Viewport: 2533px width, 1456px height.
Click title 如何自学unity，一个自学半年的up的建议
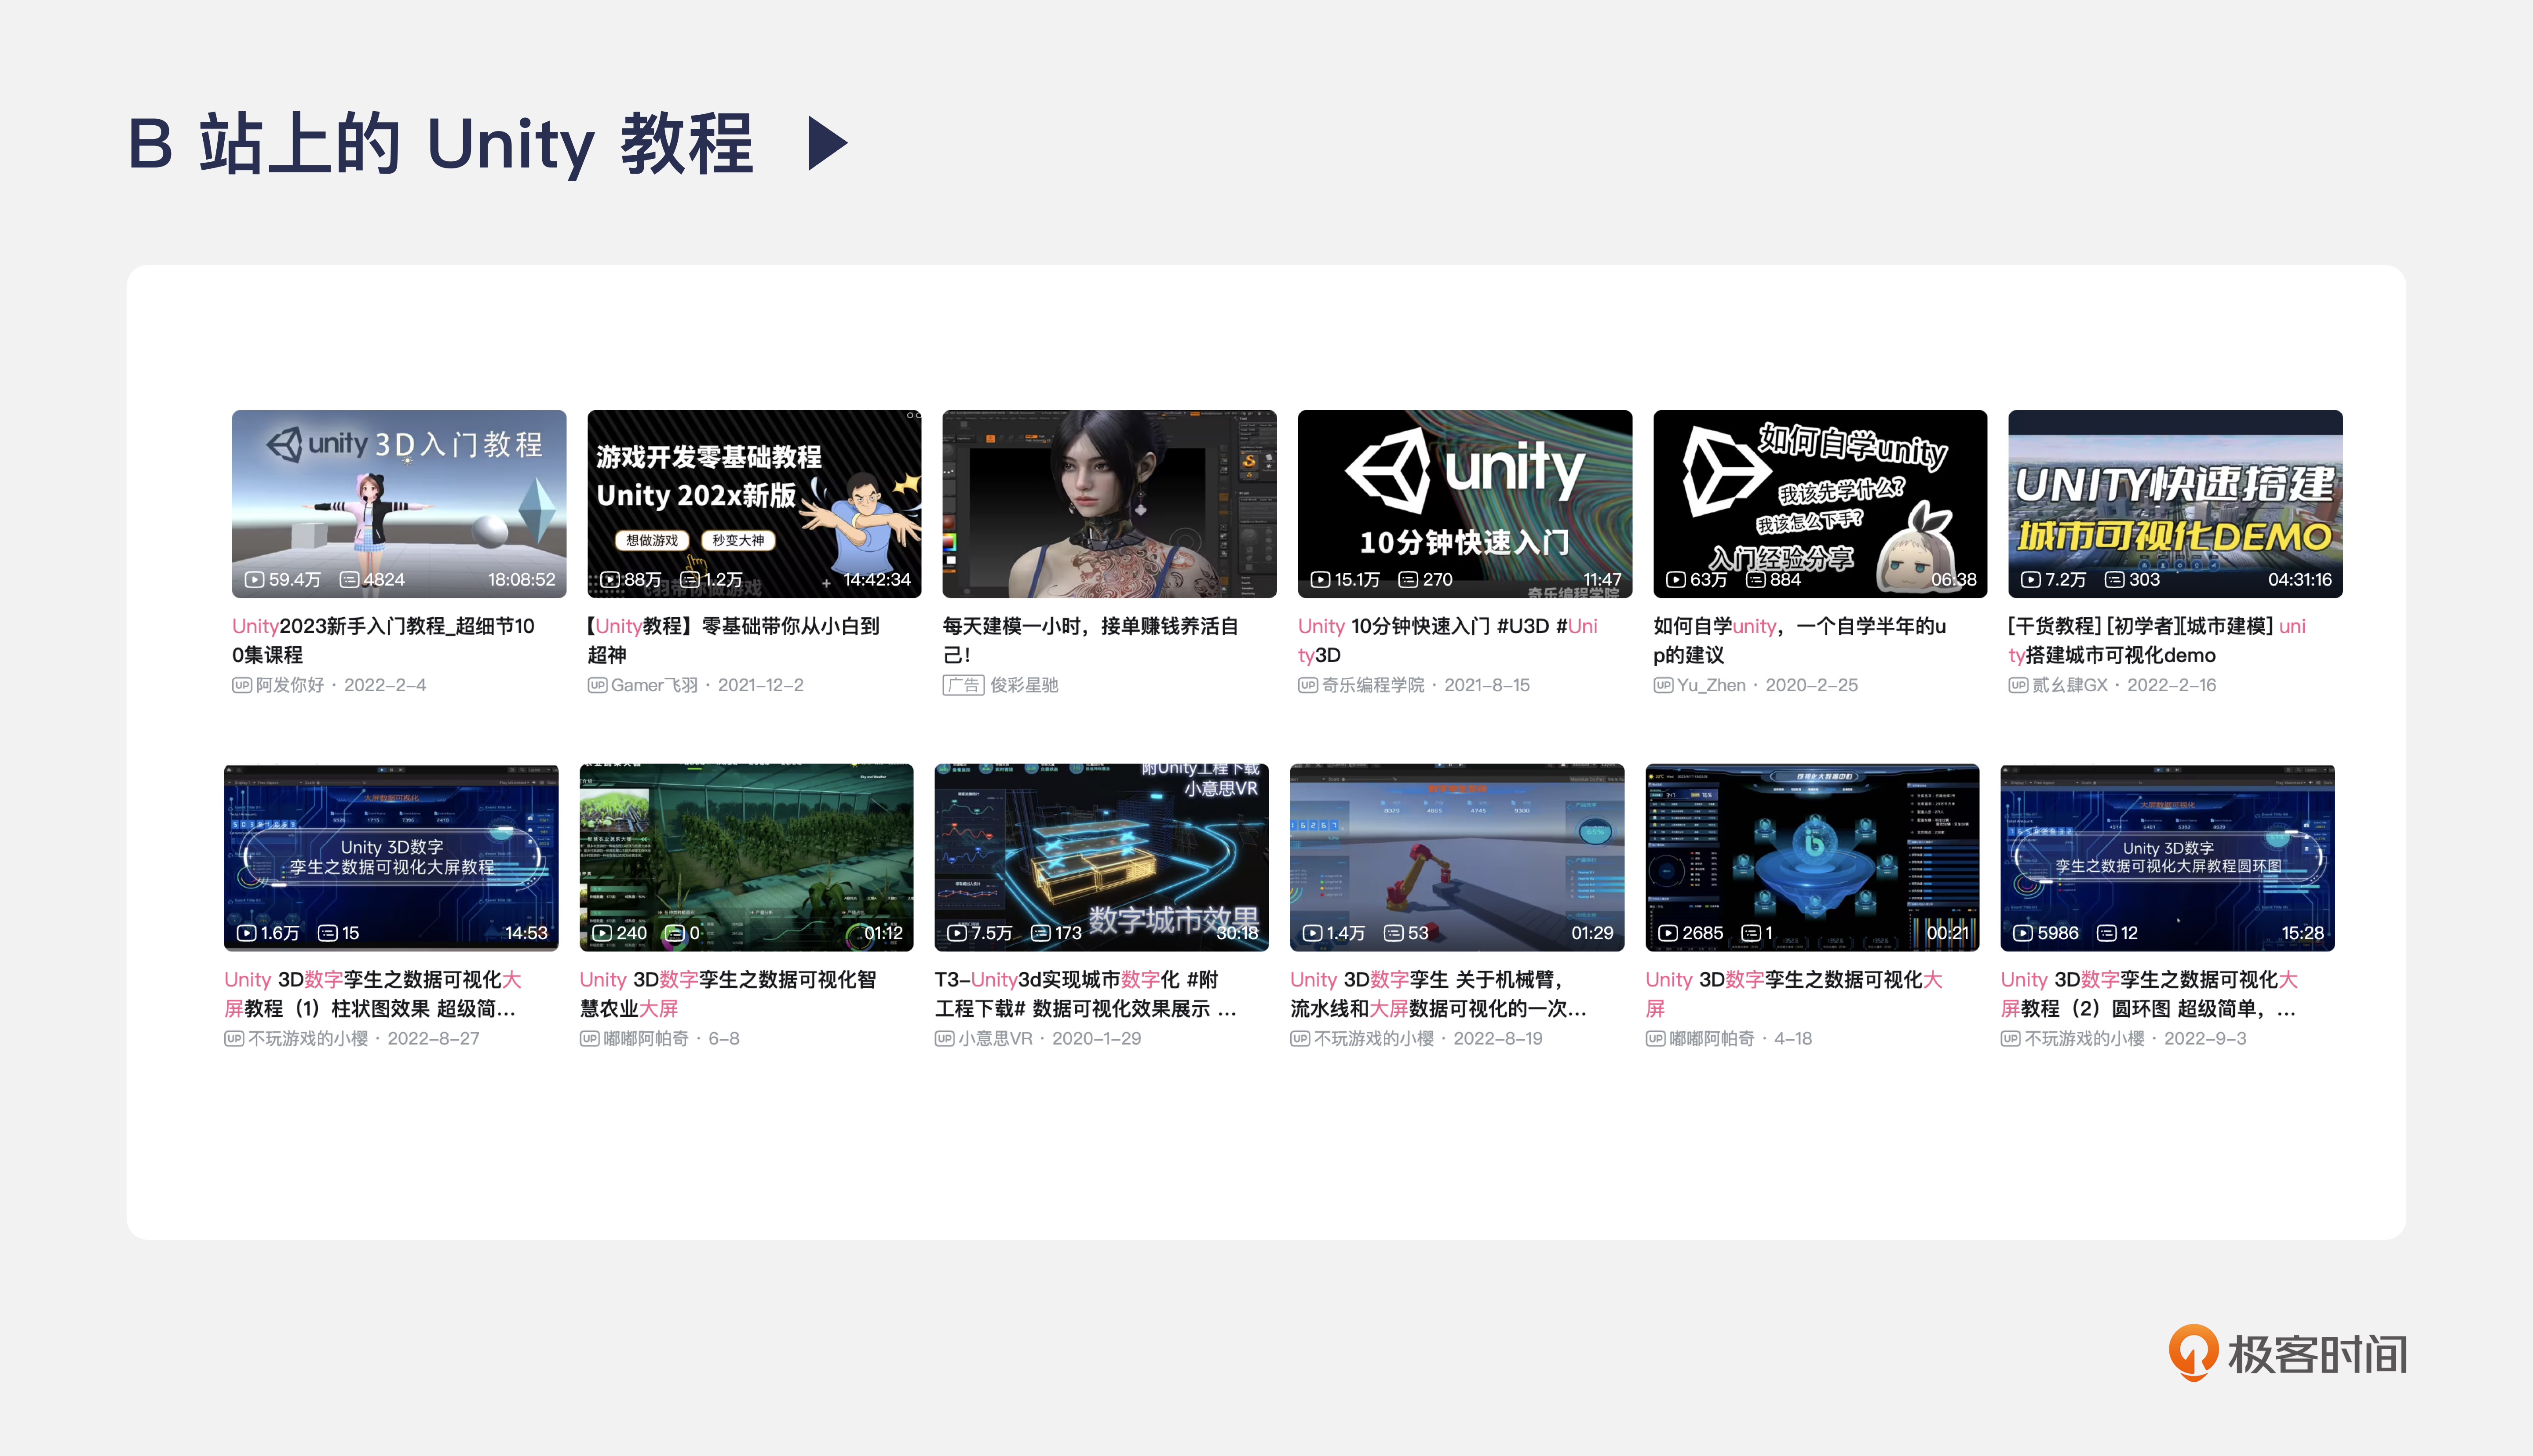[1799, 640]
